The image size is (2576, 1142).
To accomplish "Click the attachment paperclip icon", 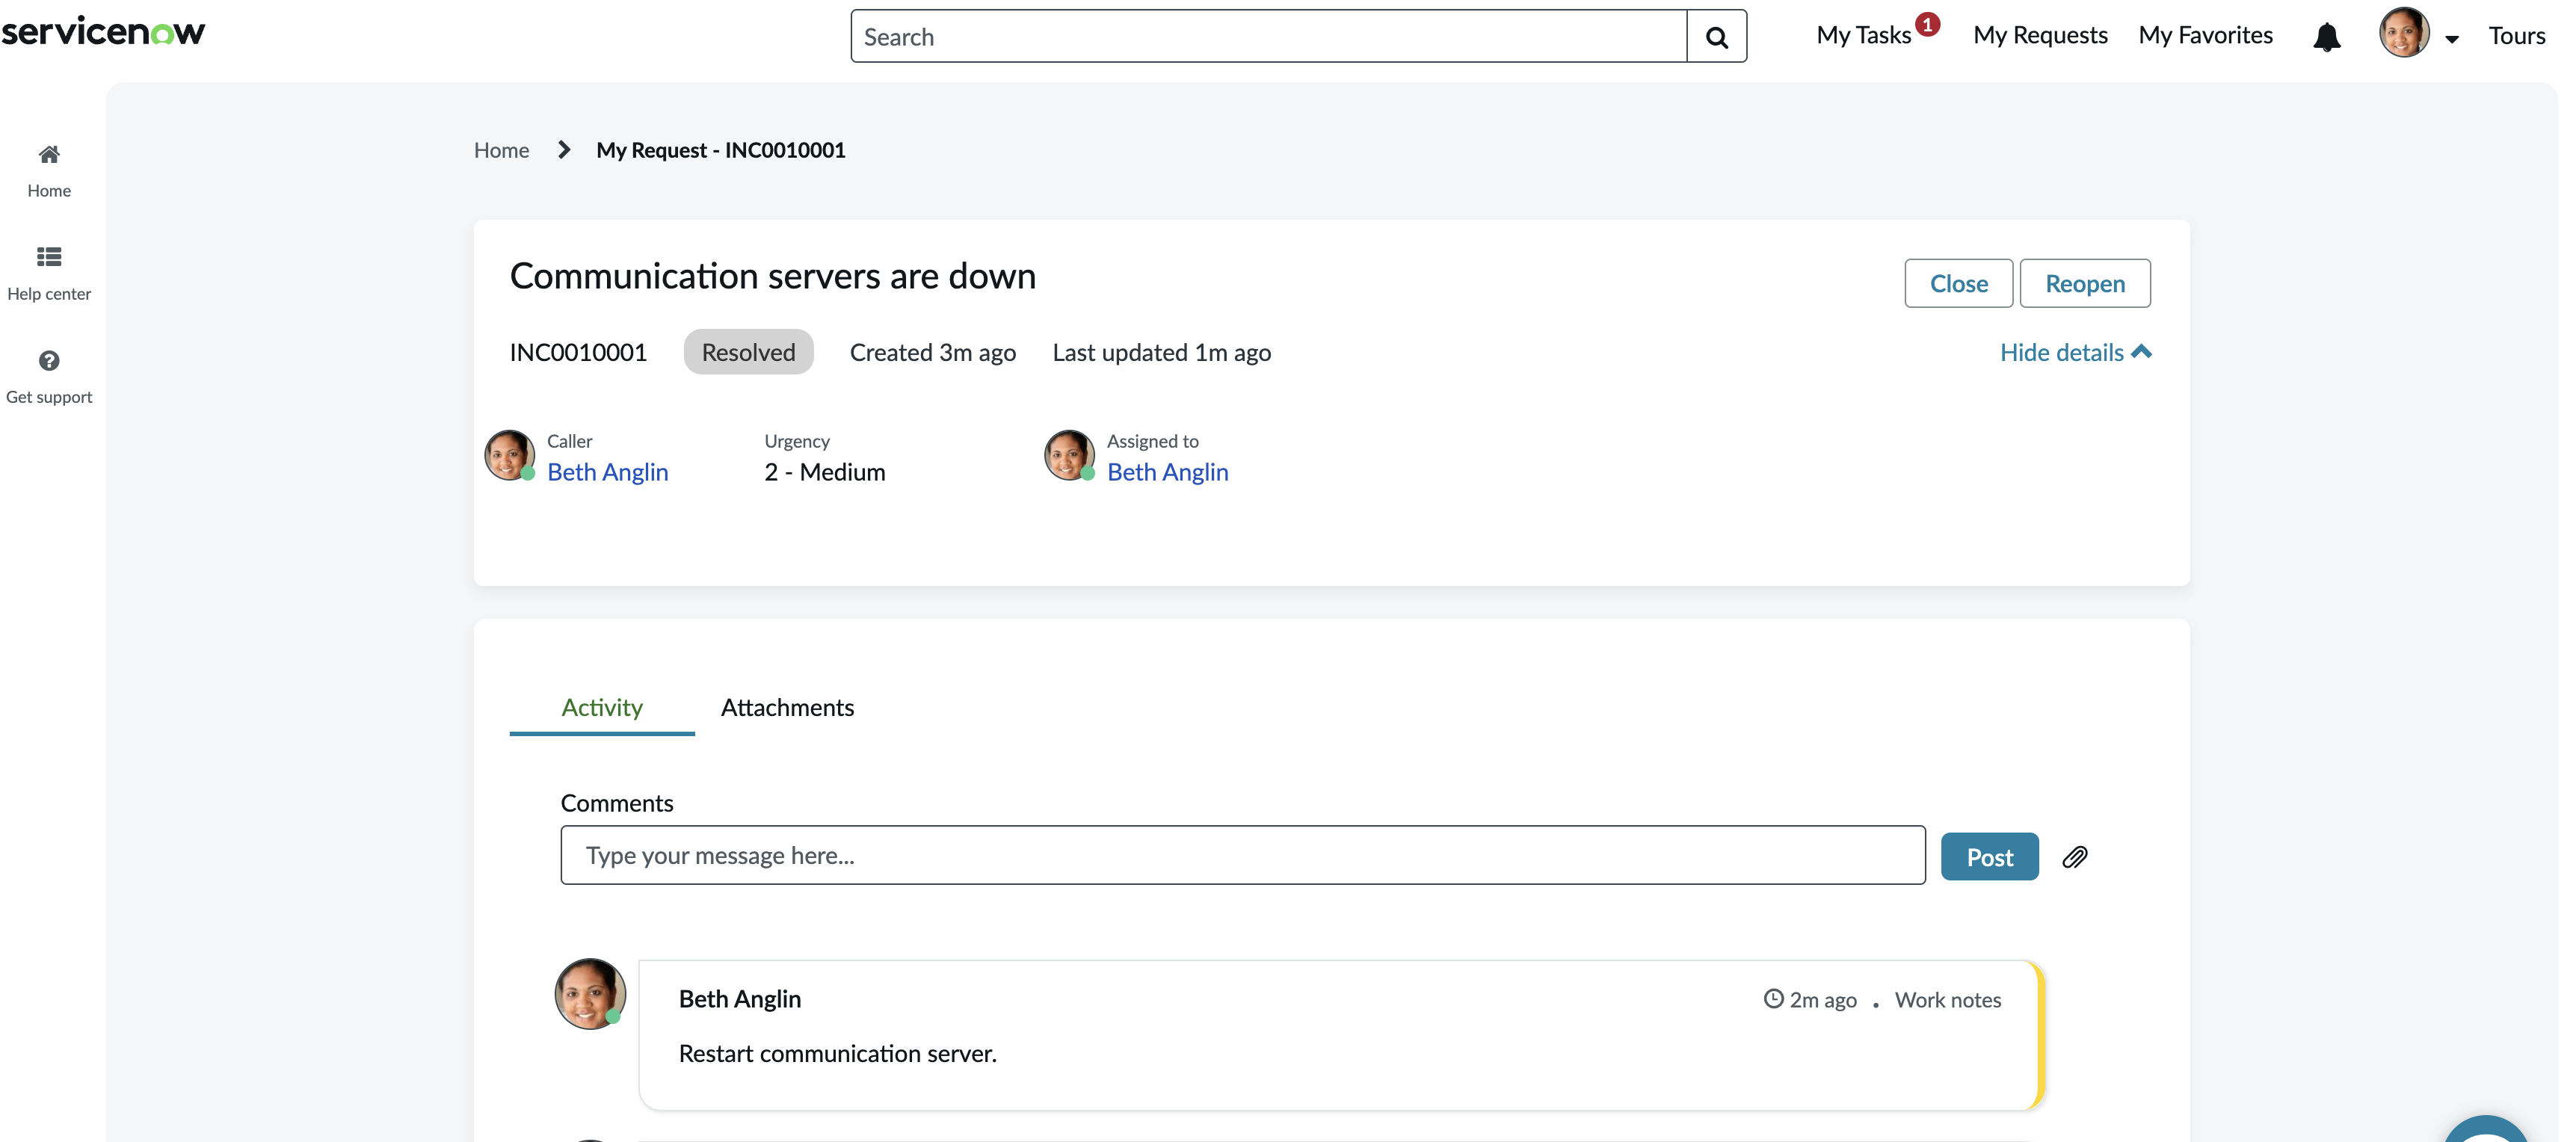I will tap(2074, 857).
